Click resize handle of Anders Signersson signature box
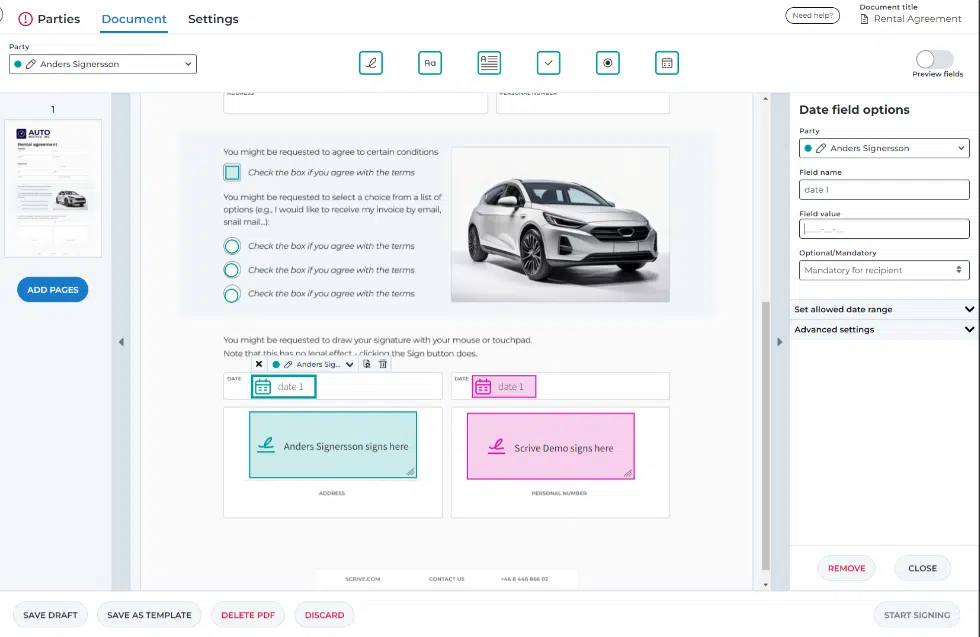This screenshot has height=637, width=980. [x=410, y=472]
